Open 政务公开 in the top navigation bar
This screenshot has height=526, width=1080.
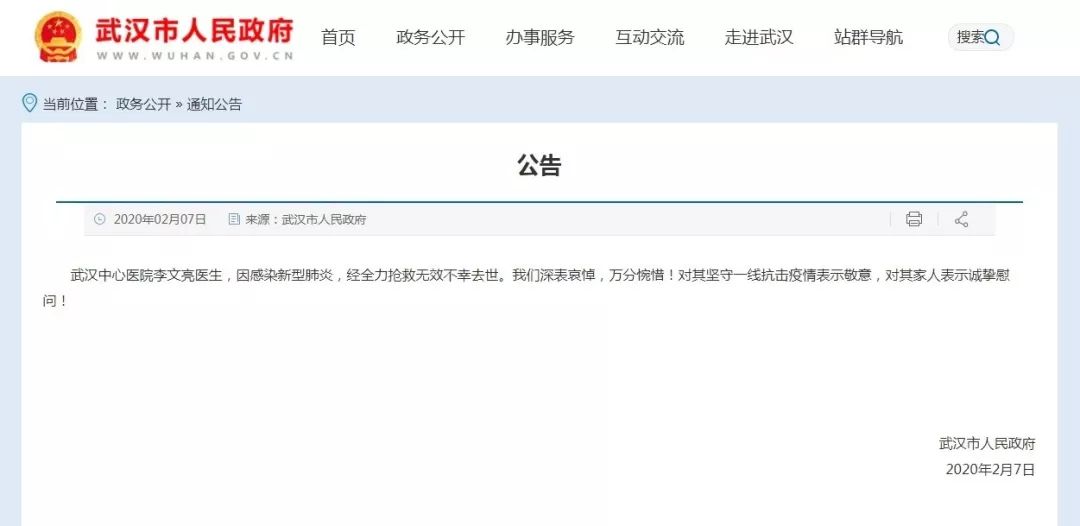[x=430, y=38]
